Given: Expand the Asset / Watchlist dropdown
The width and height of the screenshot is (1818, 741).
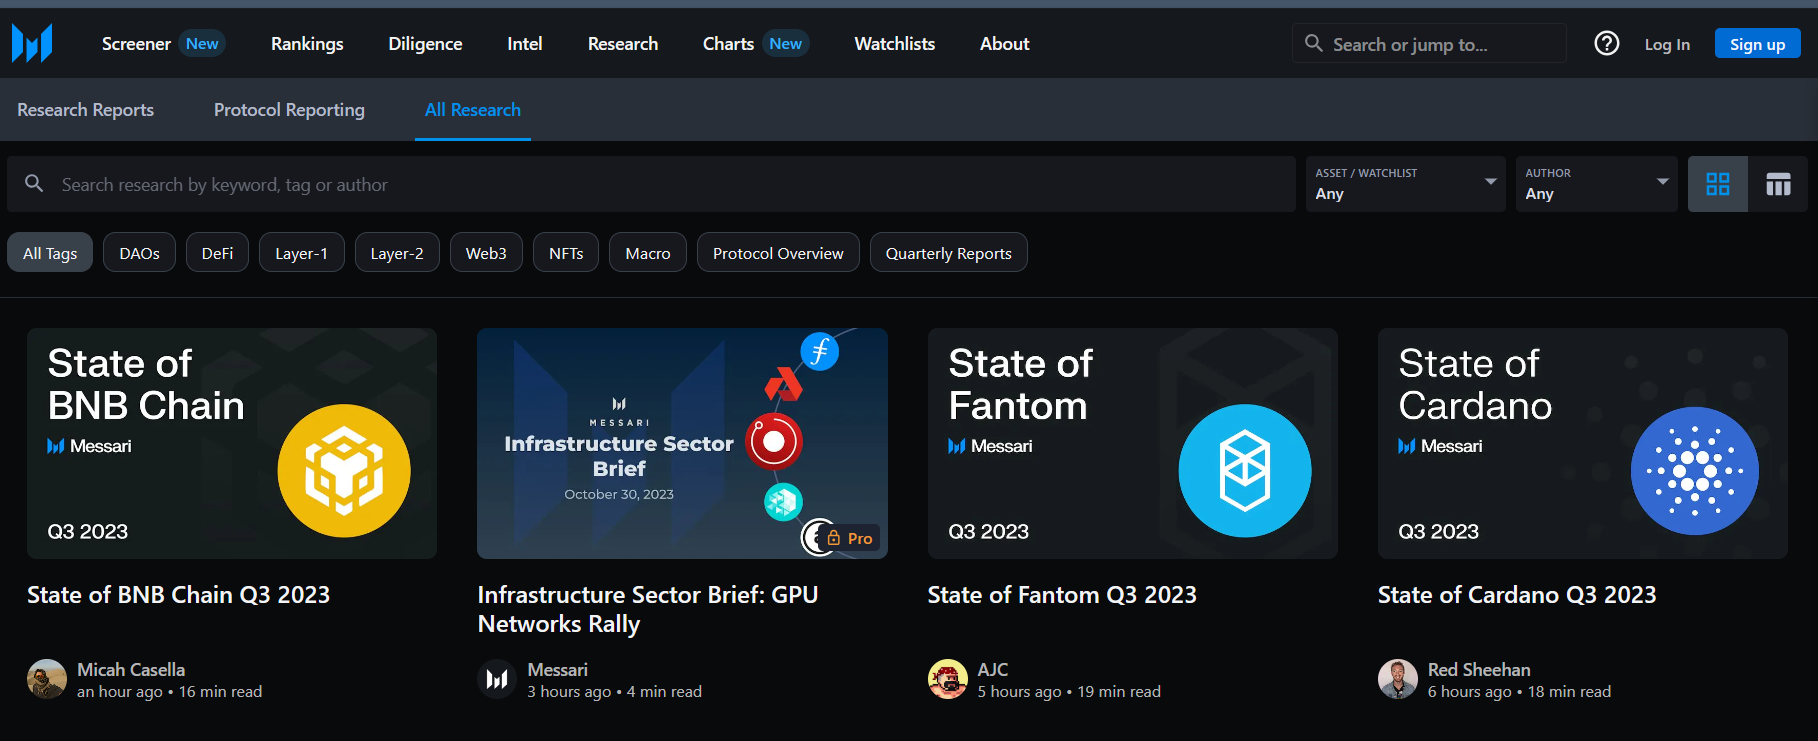Looking at the screenshot, I should pyautogui.click(x=1404, y=184).
